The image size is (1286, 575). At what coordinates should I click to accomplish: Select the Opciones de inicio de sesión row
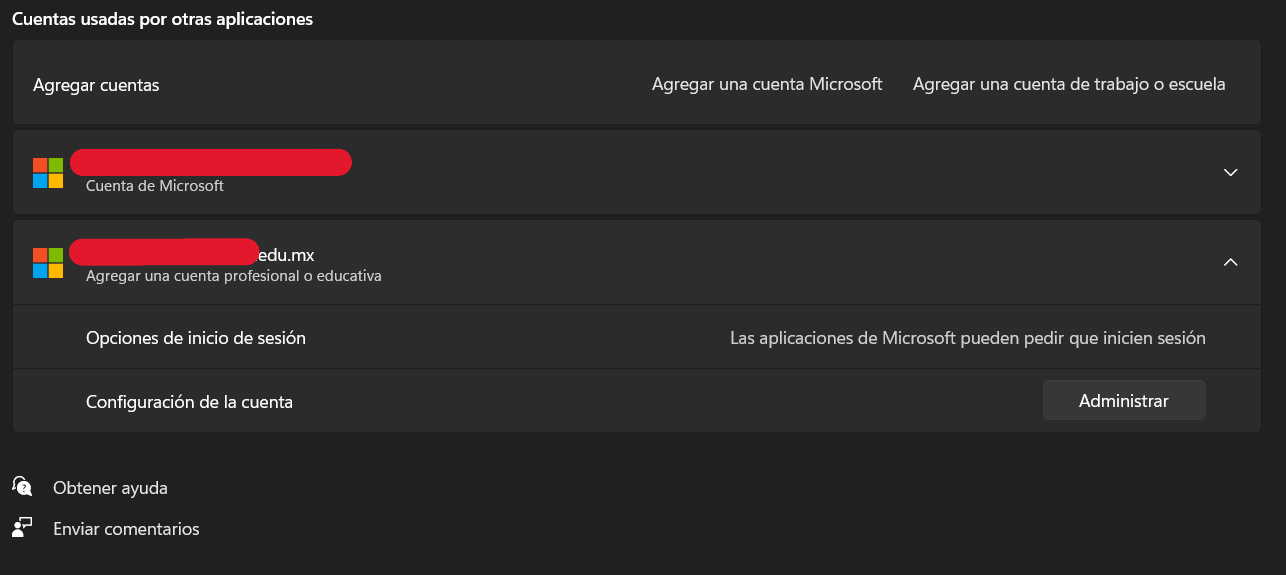[636, 337]
